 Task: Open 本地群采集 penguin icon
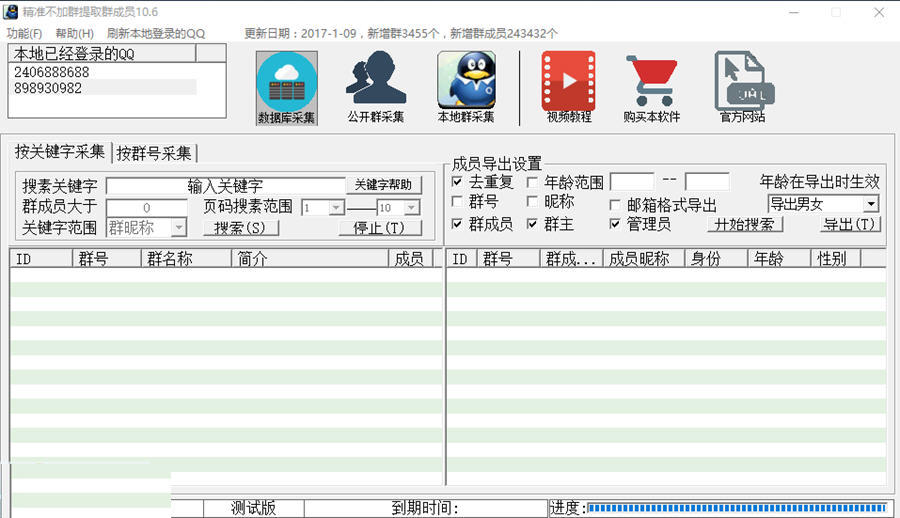click(x=466, y=88)
